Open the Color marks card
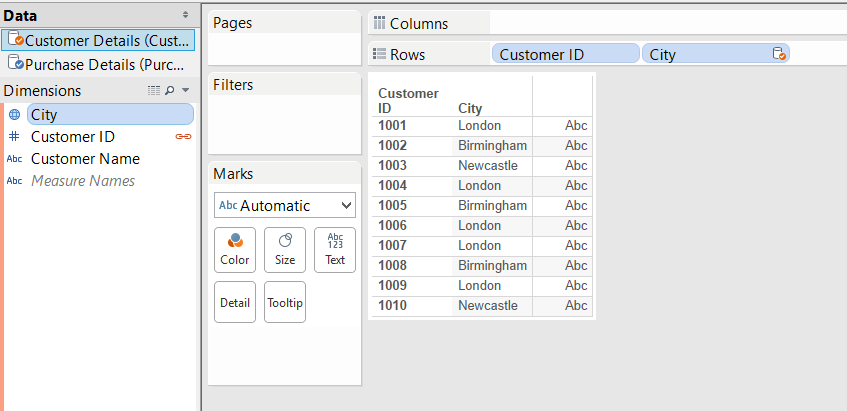This screenshot has height=411, width=847. (x=234, y=250)
